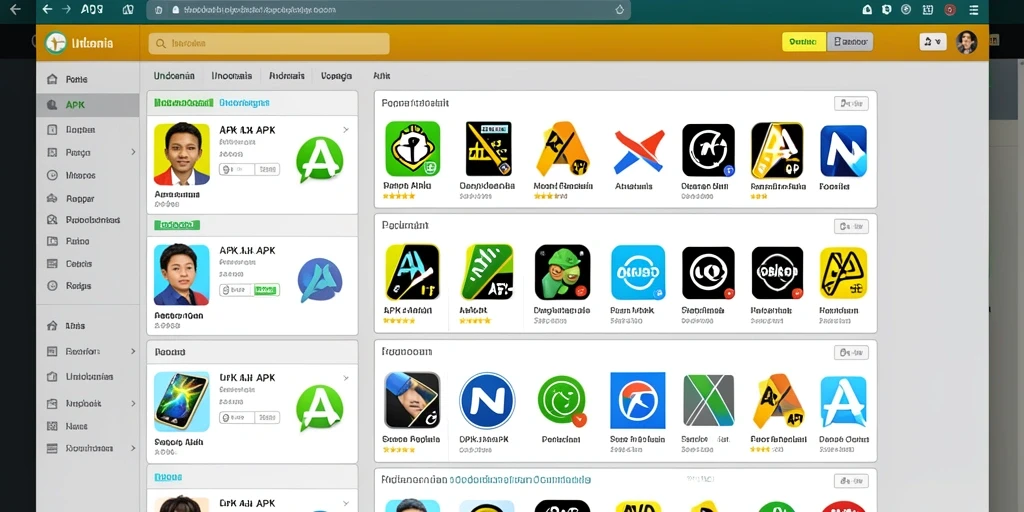Click the round site logo in header
Image resolution: width=1024 pixels, height=512 pixels.
pos(56,43)
